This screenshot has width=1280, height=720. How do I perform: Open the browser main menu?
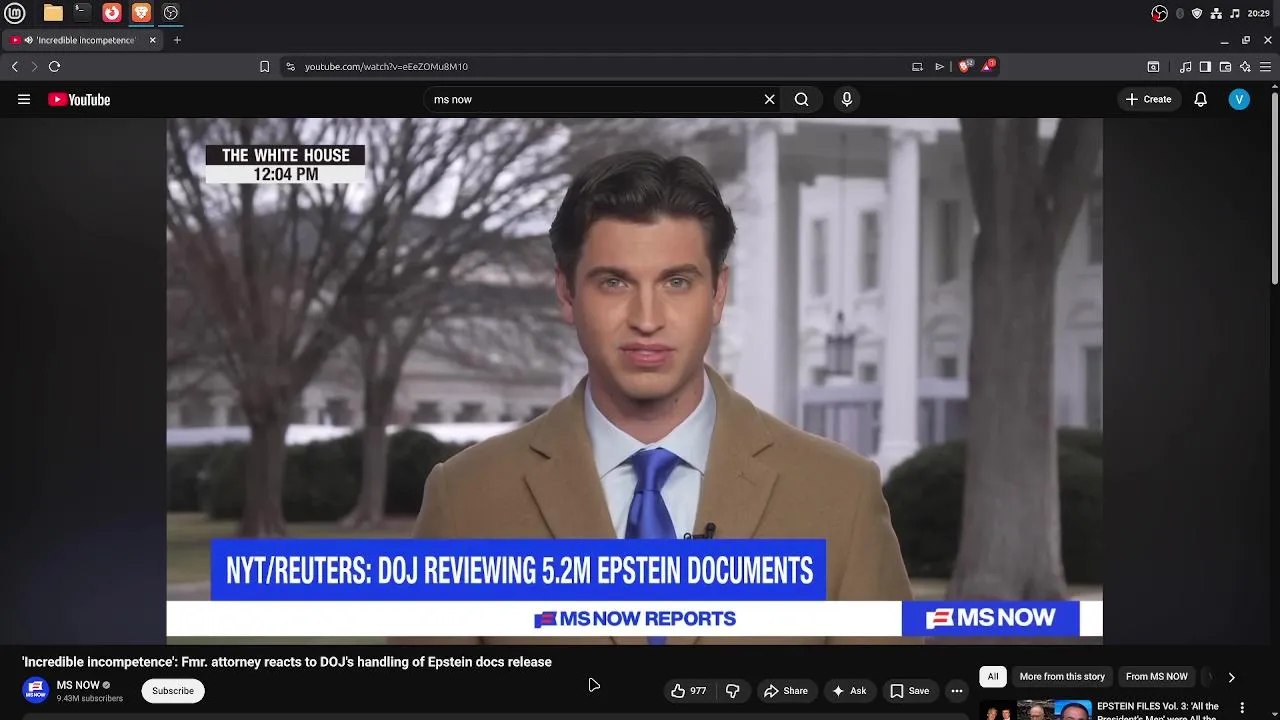pos(1265,66)
